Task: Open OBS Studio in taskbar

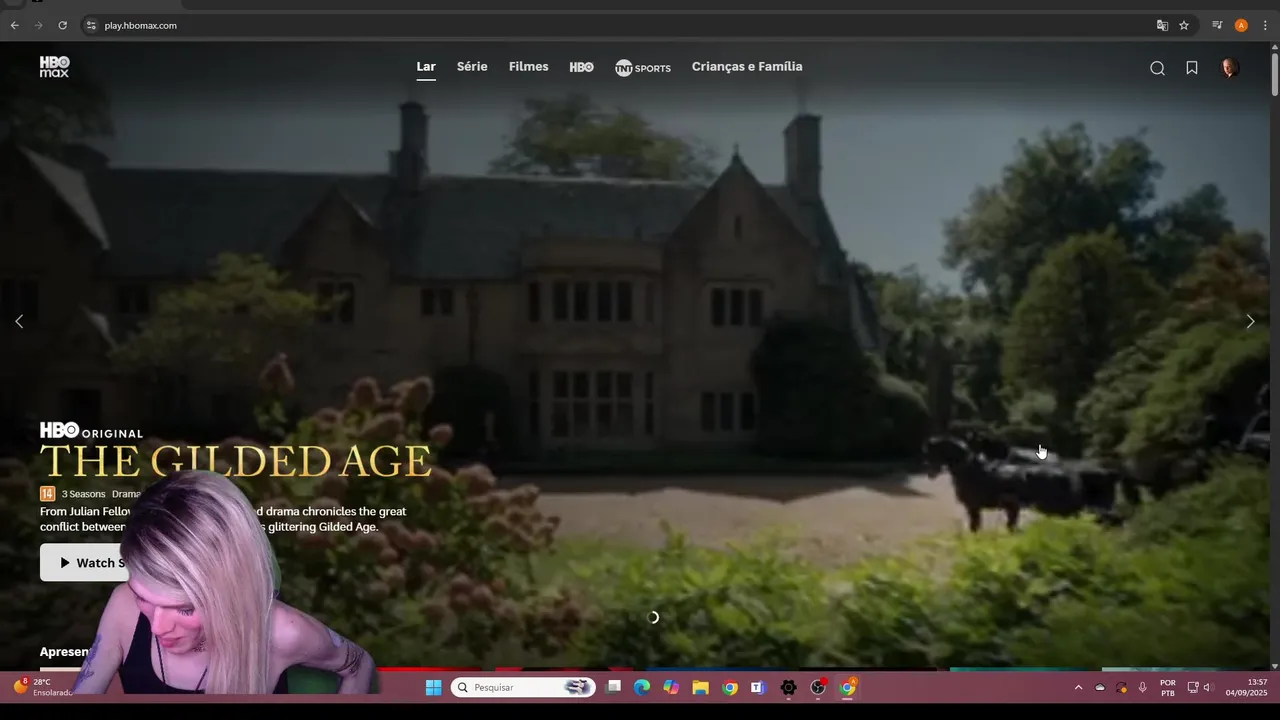Action: coord(818,687)
